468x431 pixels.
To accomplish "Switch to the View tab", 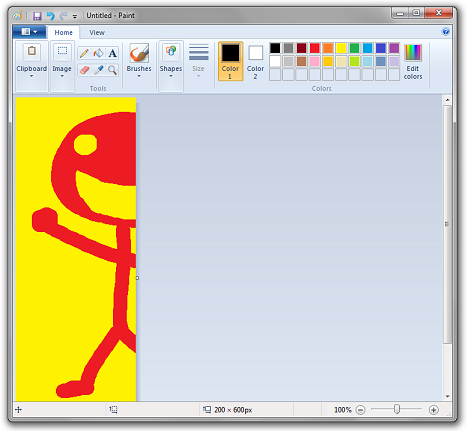I will 97,33.
